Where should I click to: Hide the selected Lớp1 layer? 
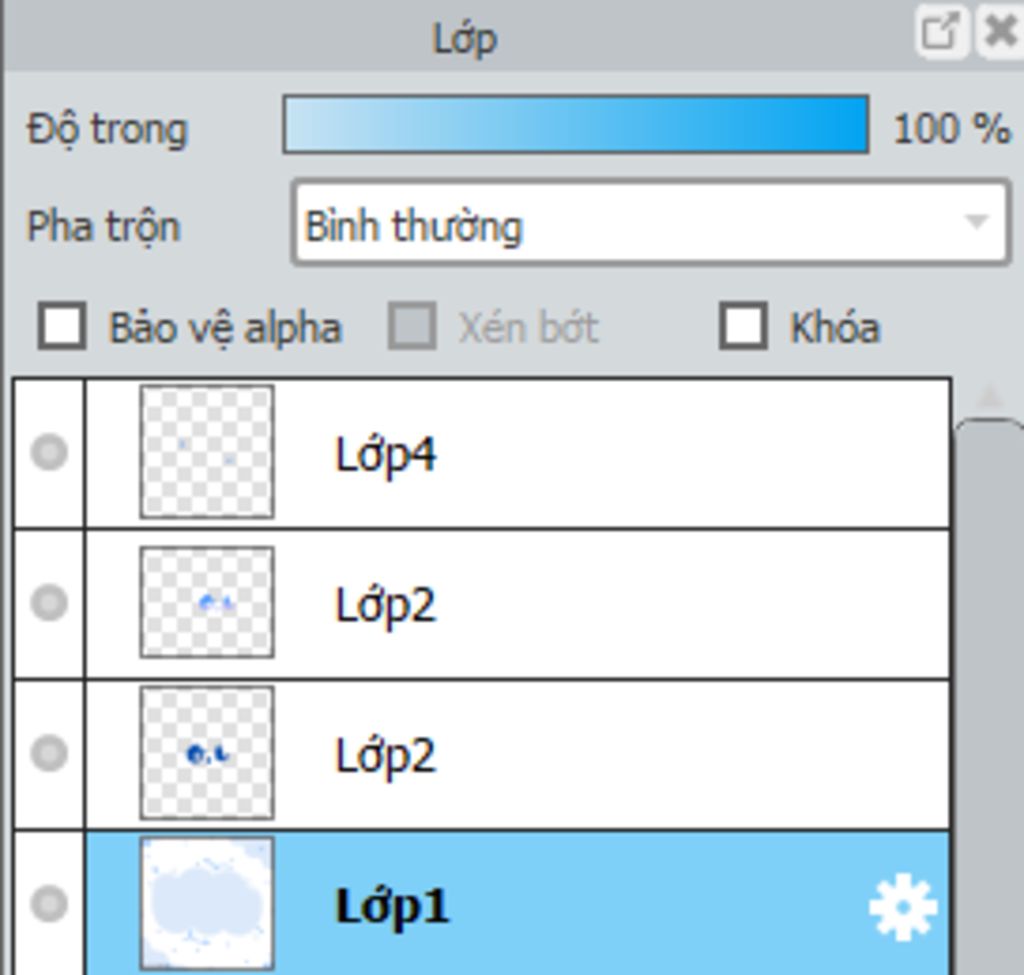click(x=49, y=903)
